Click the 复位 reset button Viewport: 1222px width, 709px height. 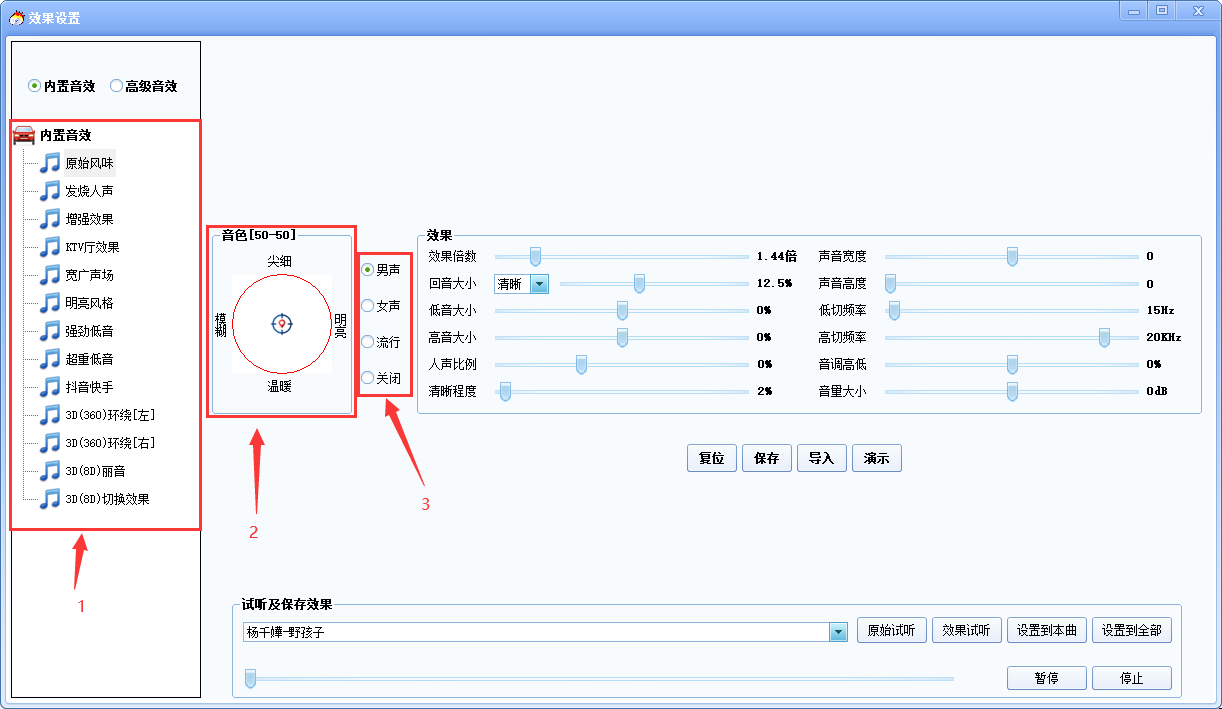tap(711, 458)
